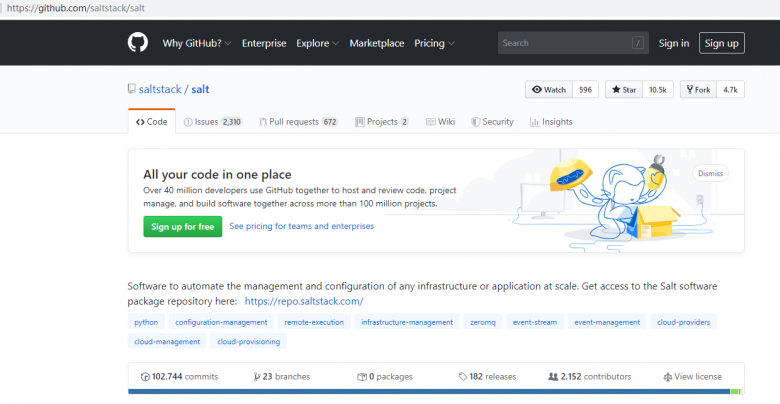Switch to the Pull requests tab
The image size is (780, 404).
[298, 122]
